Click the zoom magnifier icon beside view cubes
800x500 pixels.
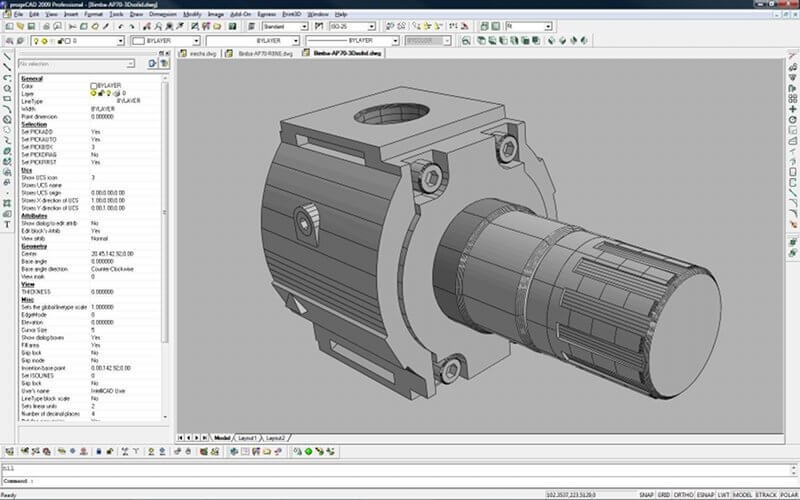pyautogui.click(x=466, y=41)
